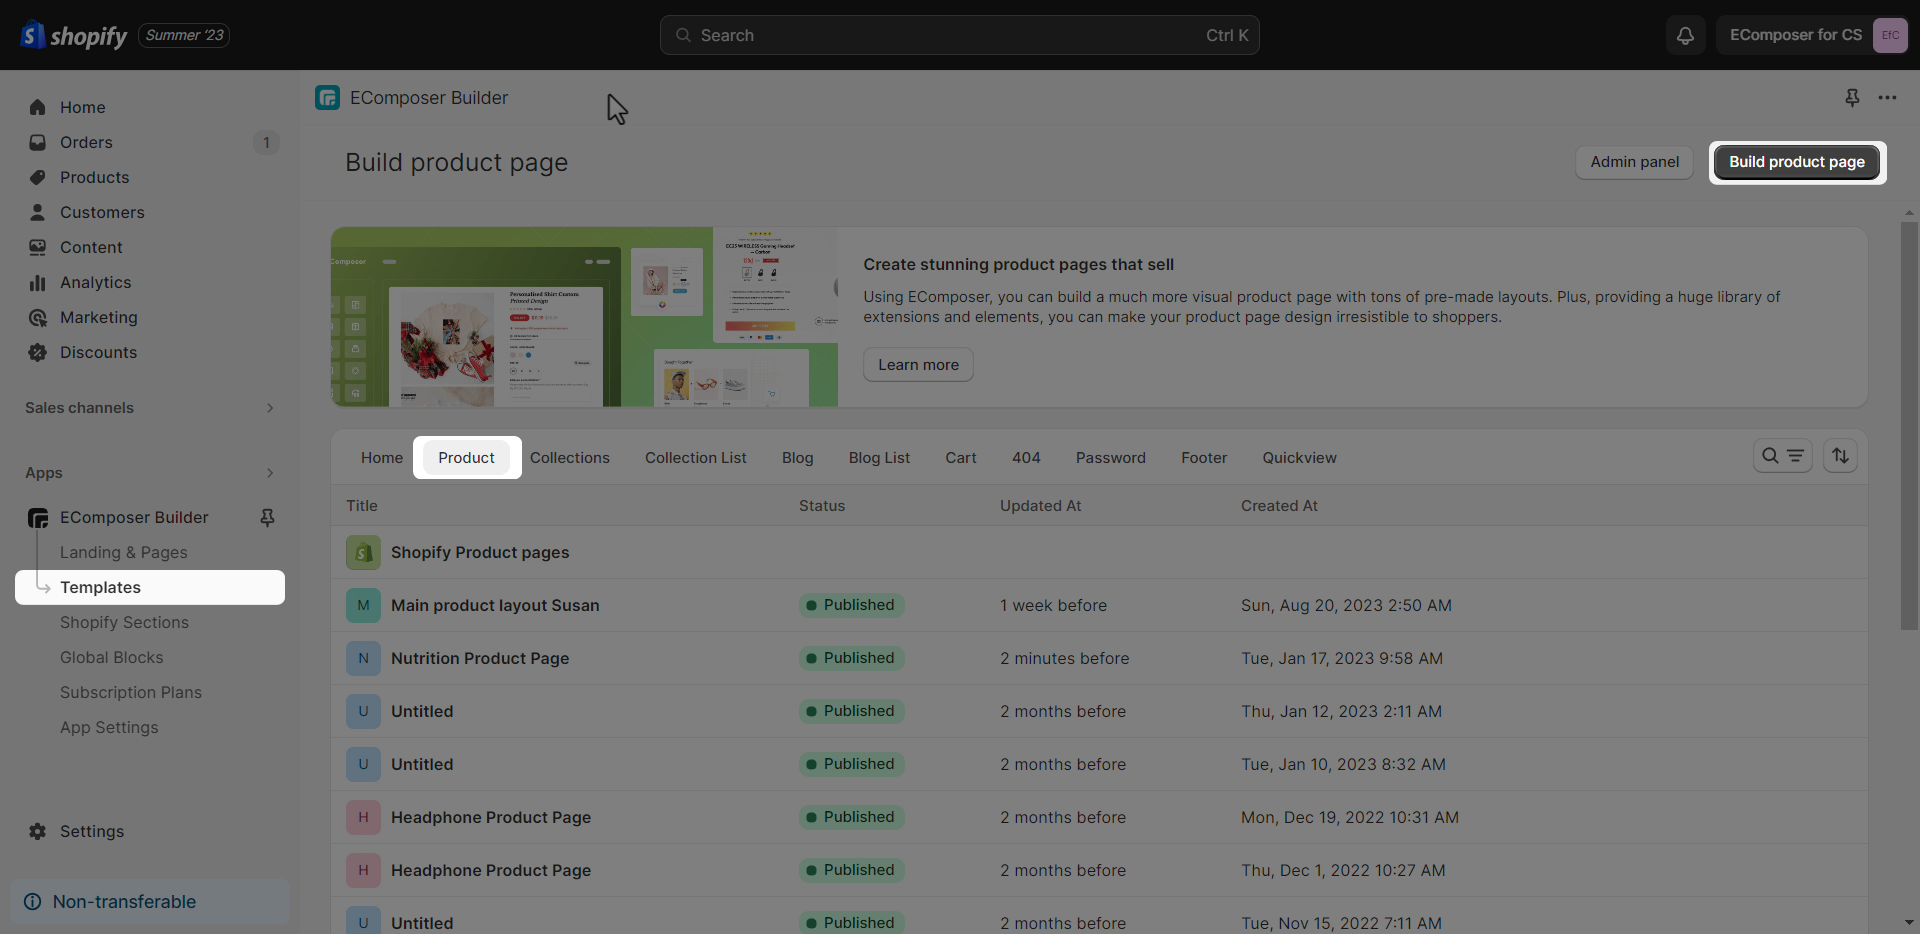This screenshot has width=1920, height=934.
Task: Click the Customers person icon
Action: (x=38, y=212)
